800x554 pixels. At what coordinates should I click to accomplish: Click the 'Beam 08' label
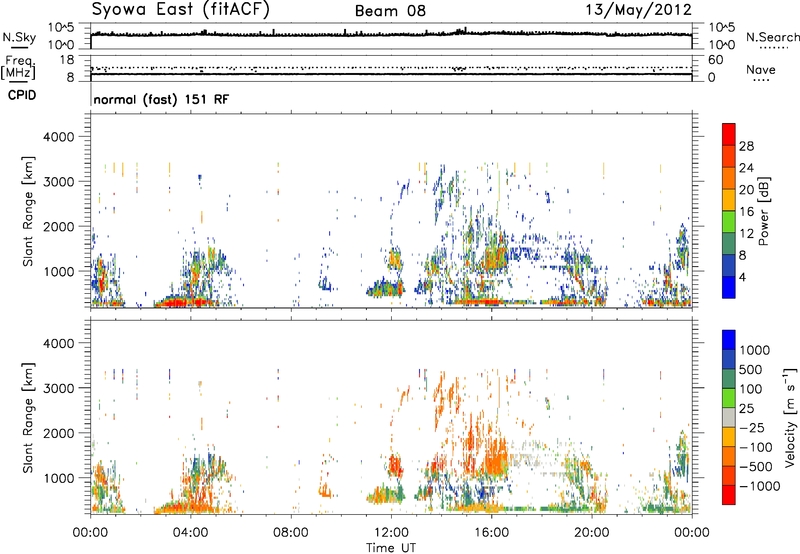tap(390, 11)
